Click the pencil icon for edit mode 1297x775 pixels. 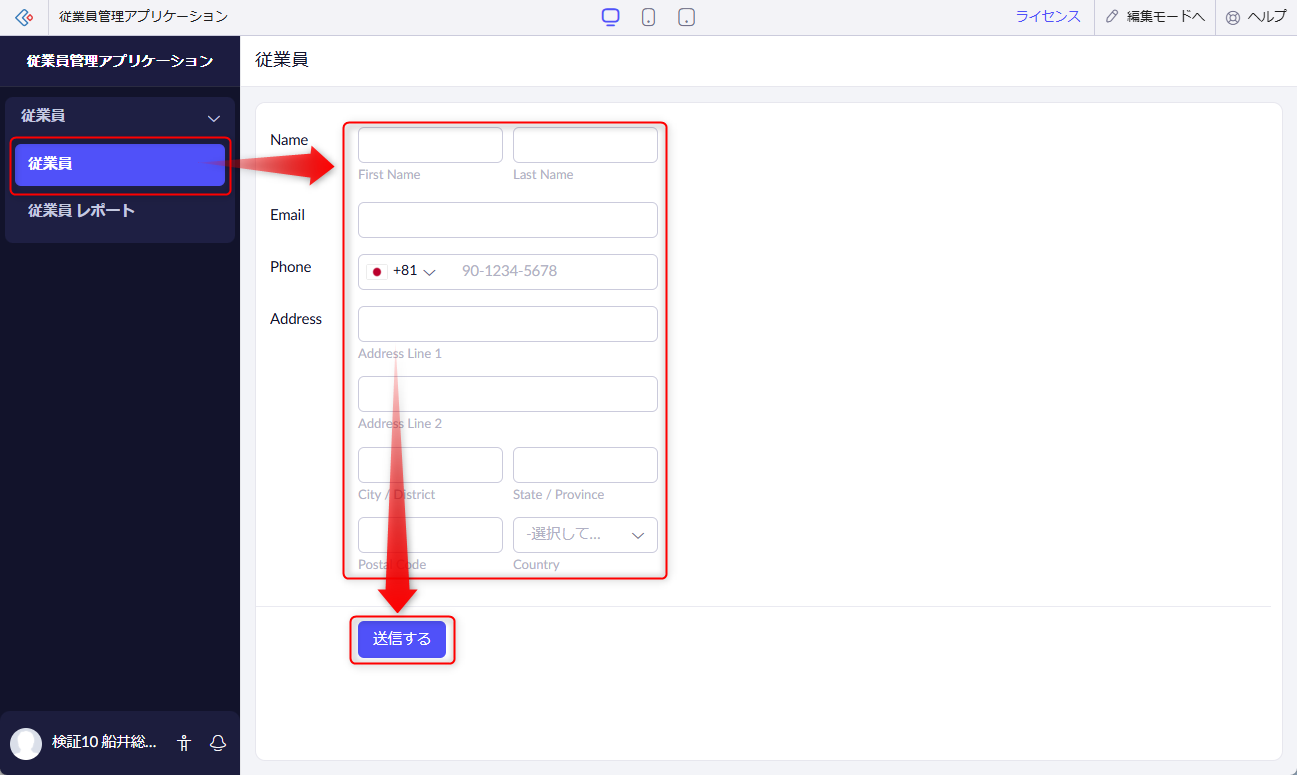point(1112,17)
